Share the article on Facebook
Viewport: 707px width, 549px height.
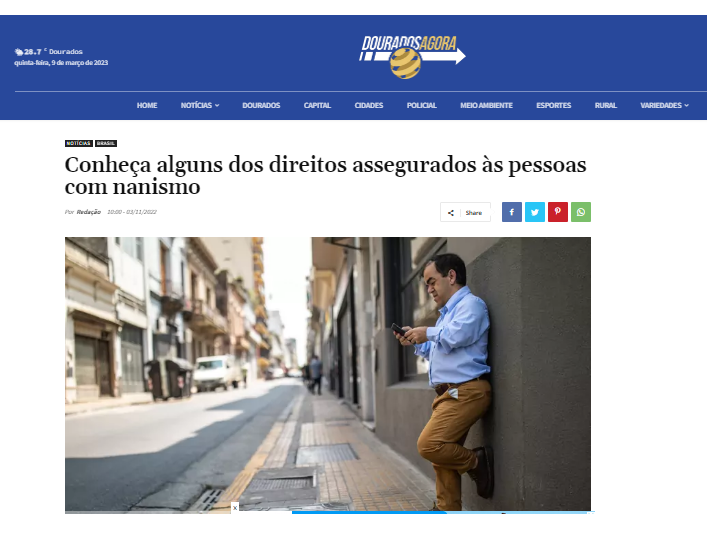pos(512,212)
